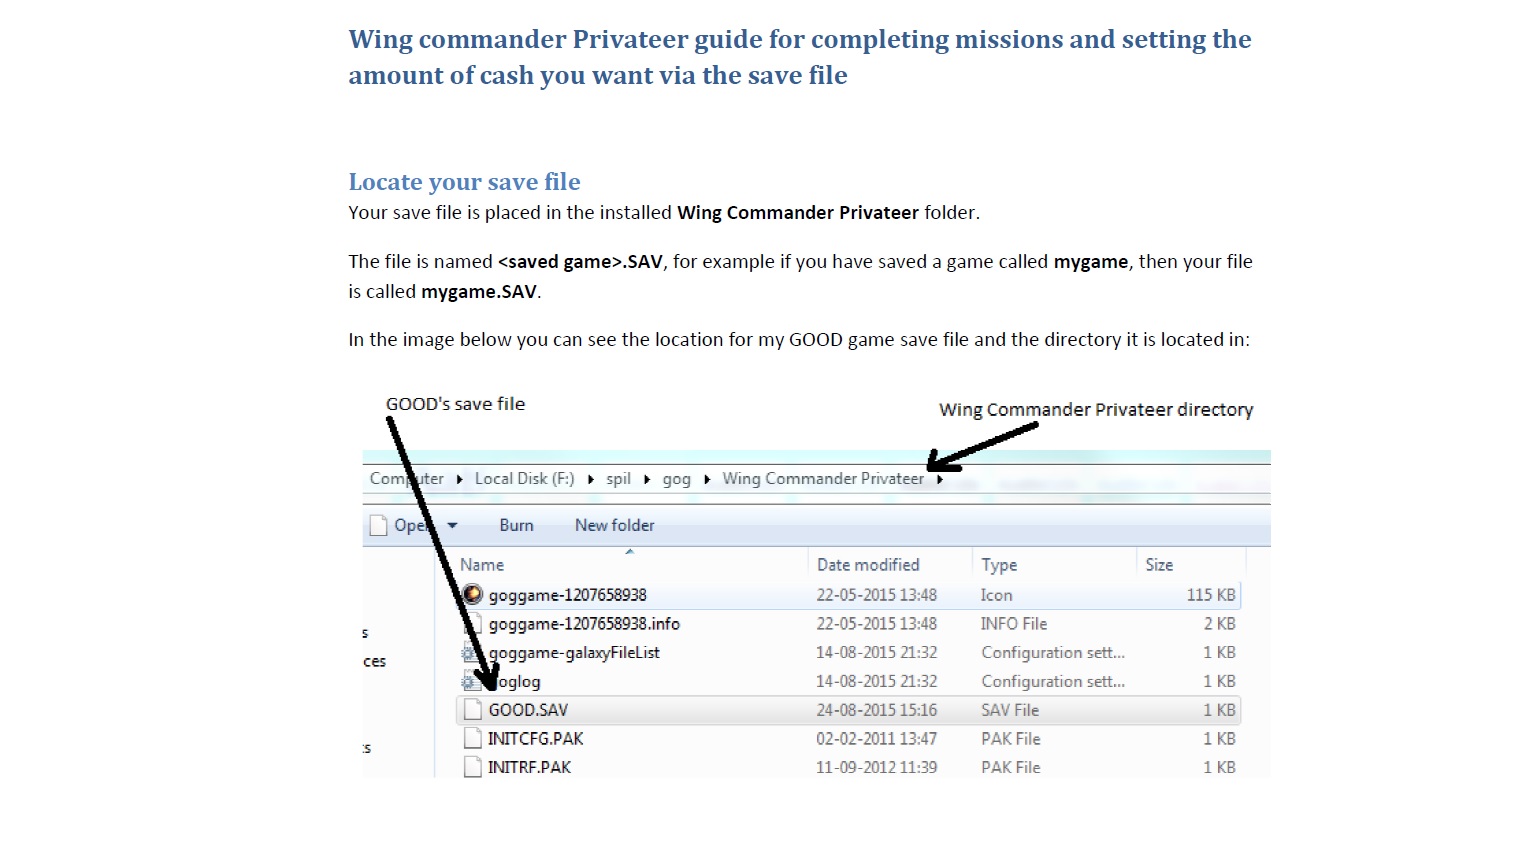This screenshot has width=1536, height=864.
Task: Navigate to Local Disk (F:) breadcrumb
Action: [524, 479]
